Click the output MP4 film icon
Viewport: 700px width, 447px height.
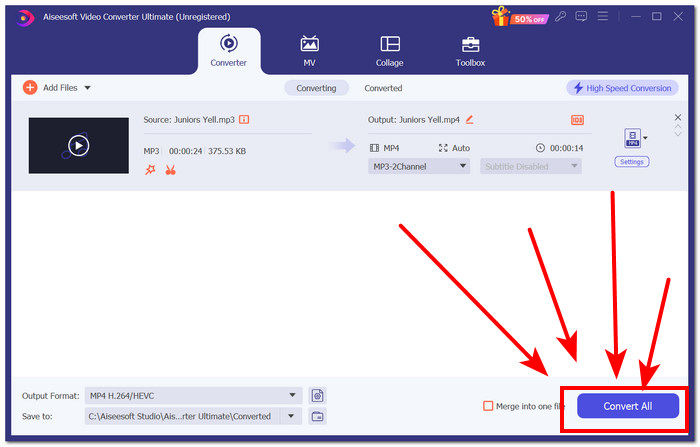[374, 148]
